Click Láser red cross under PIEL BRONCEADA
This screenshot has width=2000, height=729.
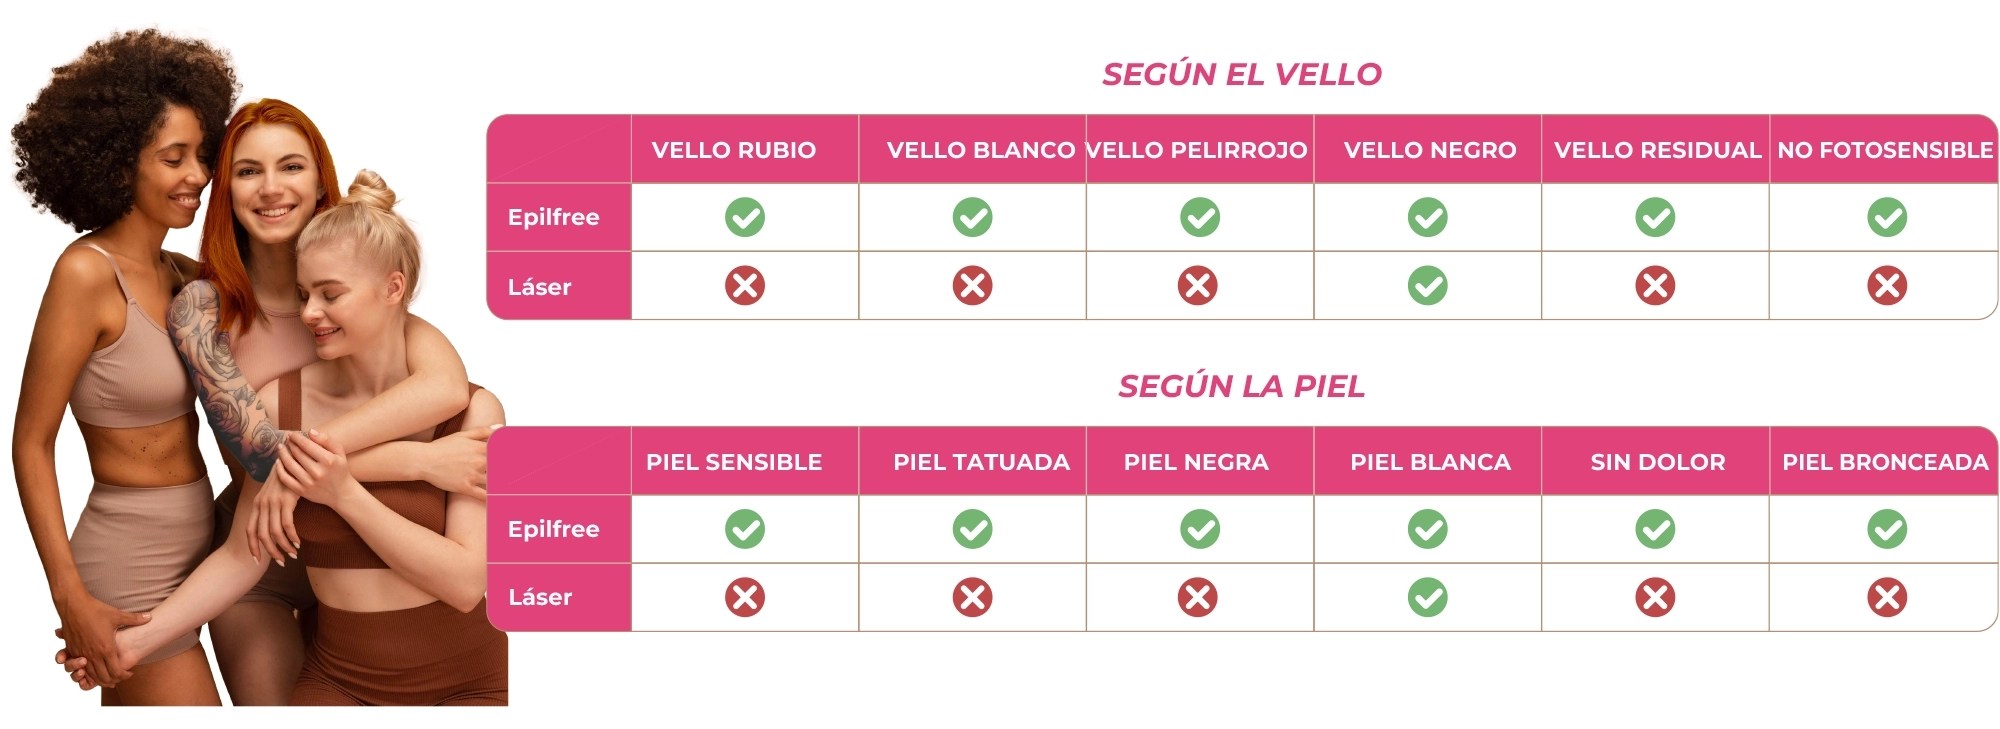tap(1887, 598)
